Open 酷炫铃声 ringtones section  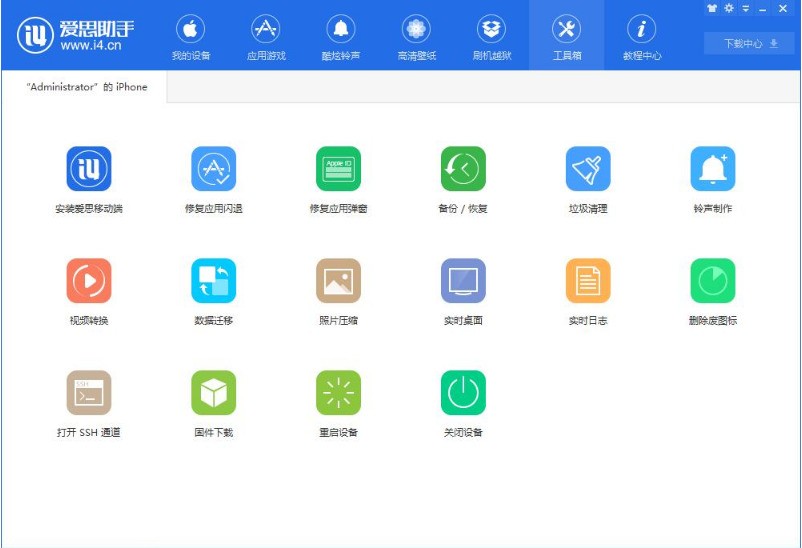(x=341, y=37)
